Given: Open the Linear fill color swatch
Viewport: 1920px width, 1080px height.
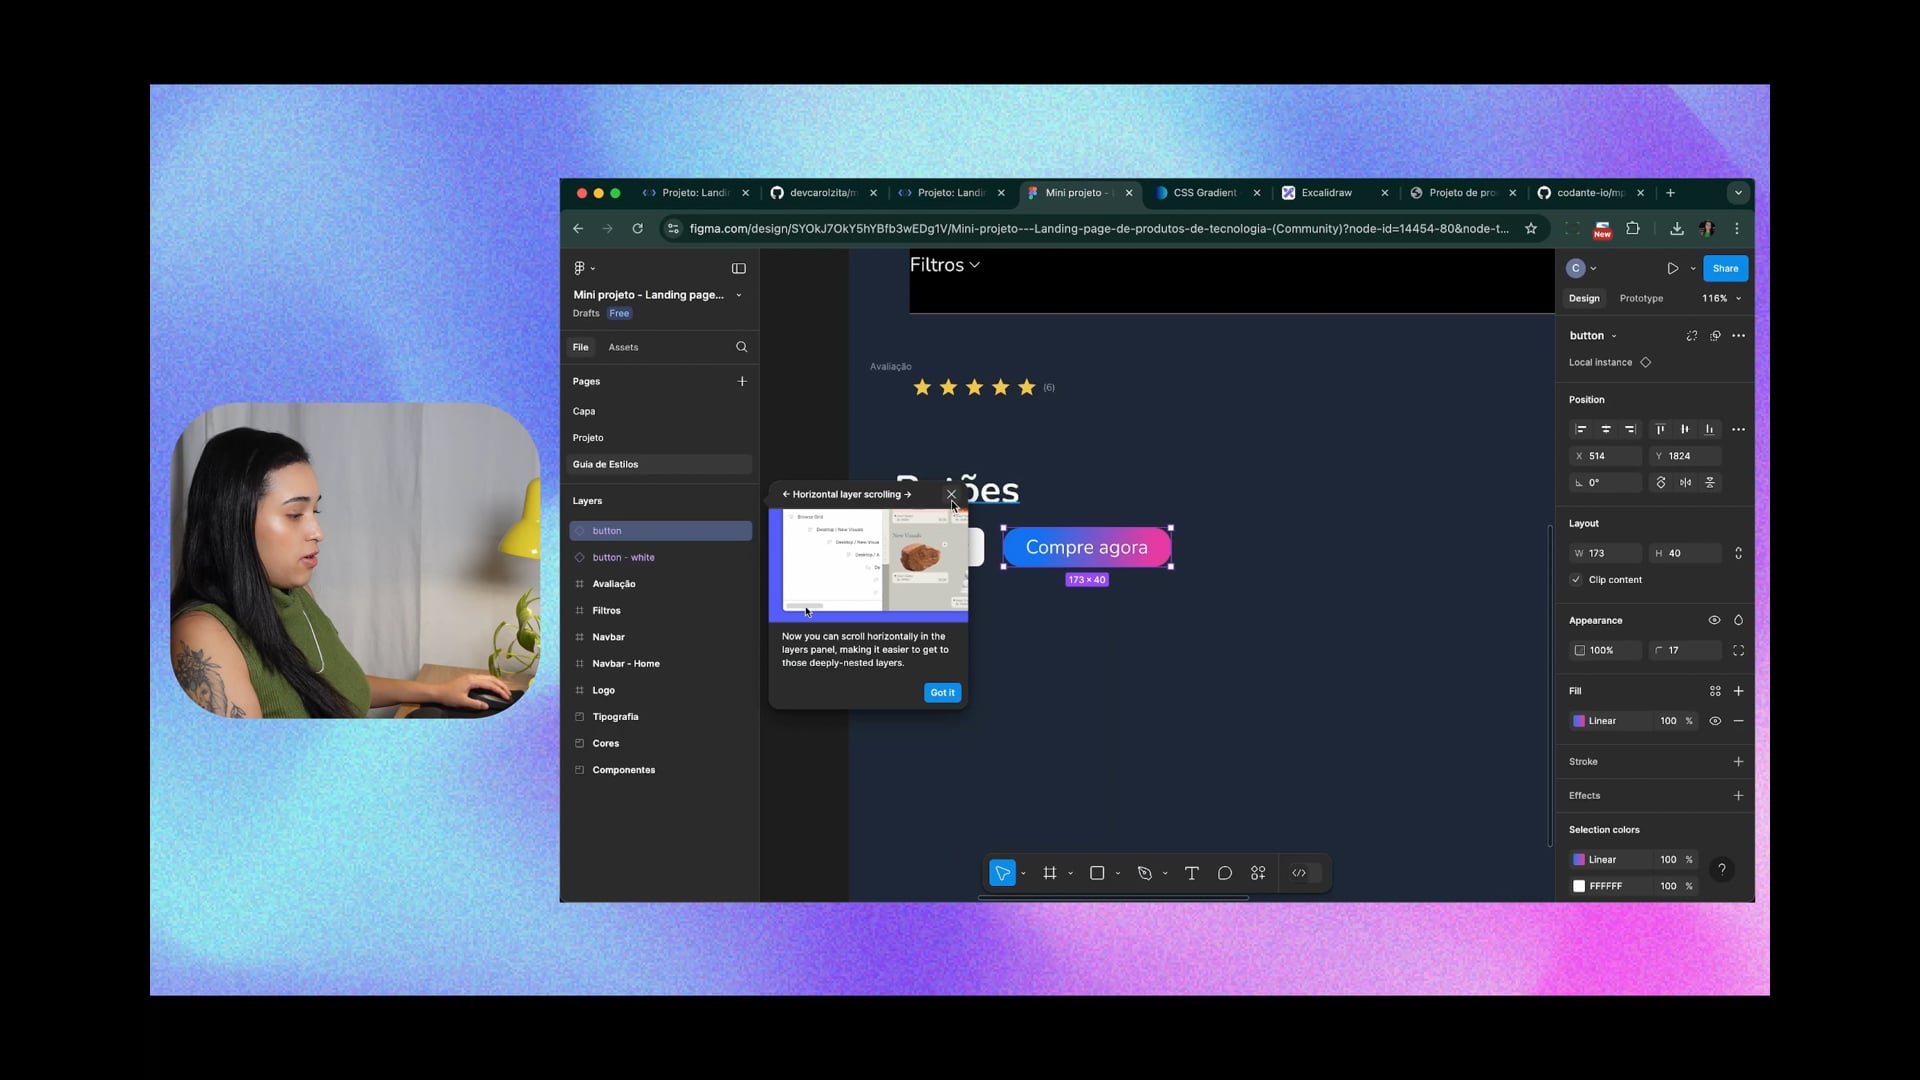Looking at the screenshot, I should [1579, 721].
